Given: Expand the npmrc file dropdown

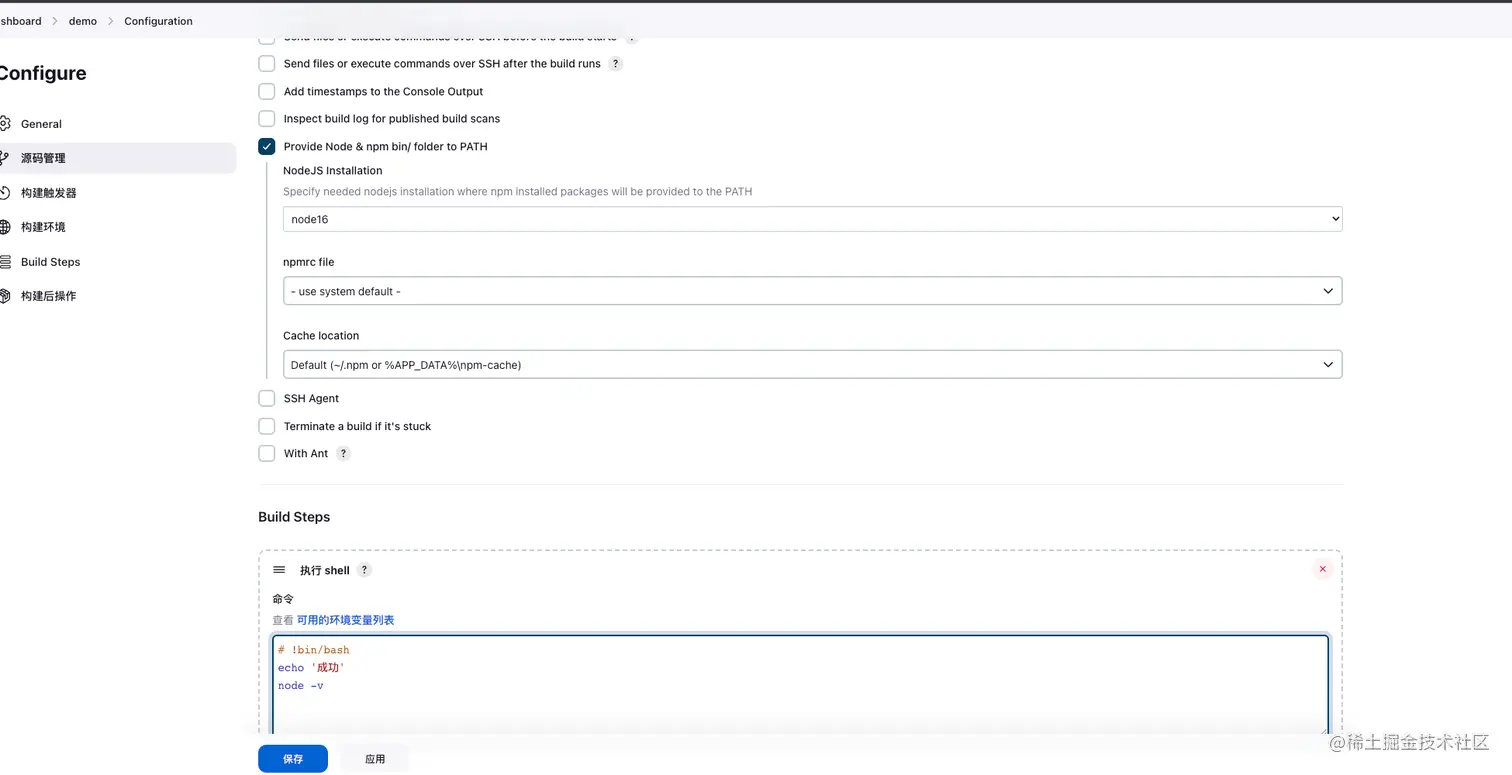Looking at the screenshot, I should (x=812, y=291).
